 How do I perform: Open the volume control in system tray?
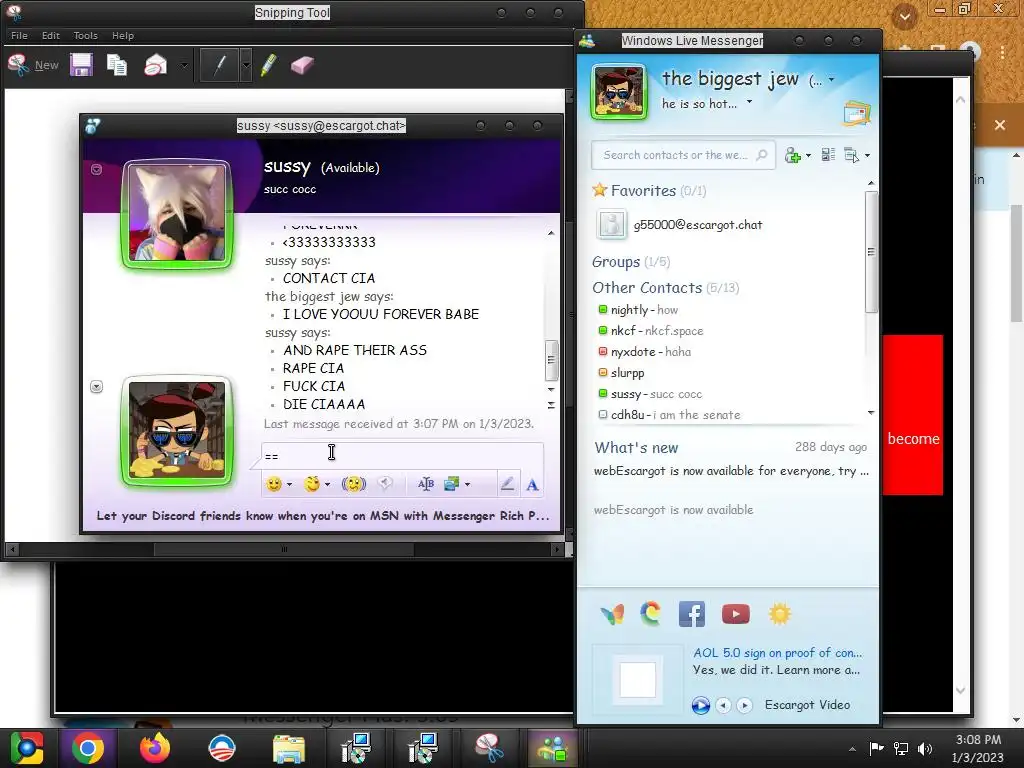[925, 748]
